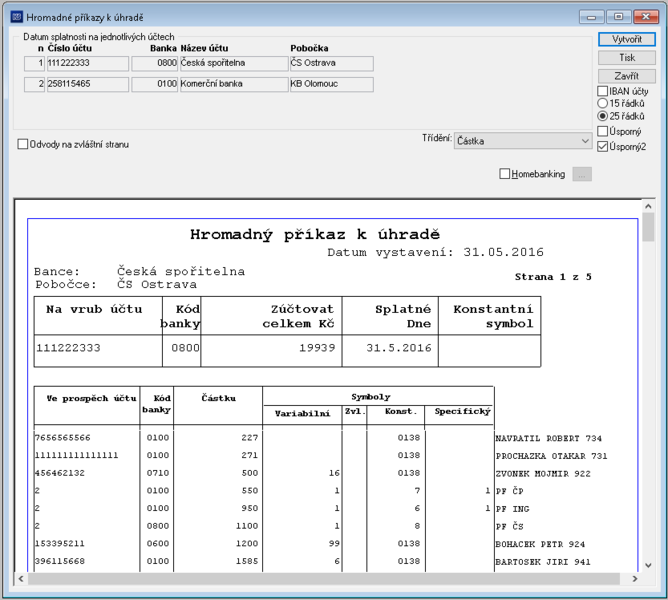Image resolution: width=668 pixels, height=600 pixels.
Task: Click account number field 111222333
Action: (87, 63)
